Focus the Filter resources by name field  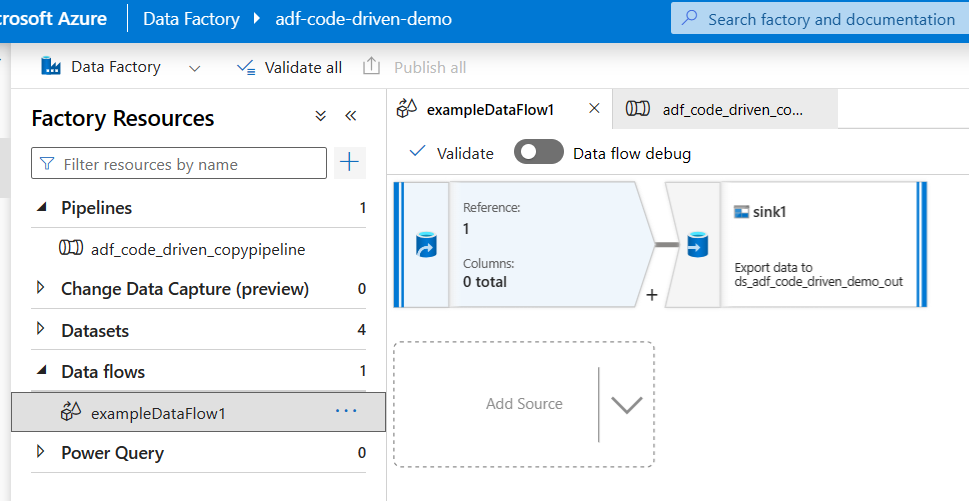pos(179,164)
